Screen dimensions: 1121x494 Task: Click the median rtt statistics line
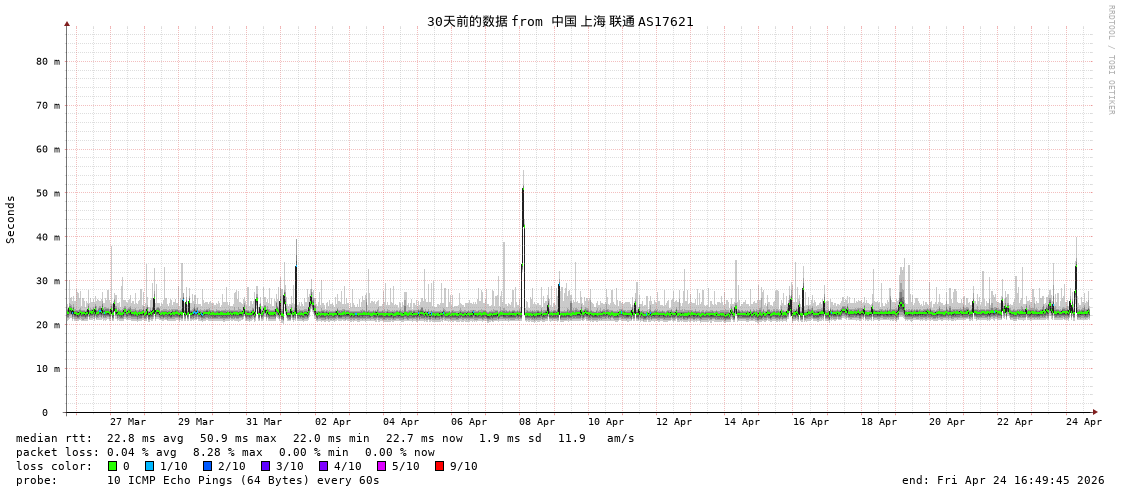click(x=325, y=438)
